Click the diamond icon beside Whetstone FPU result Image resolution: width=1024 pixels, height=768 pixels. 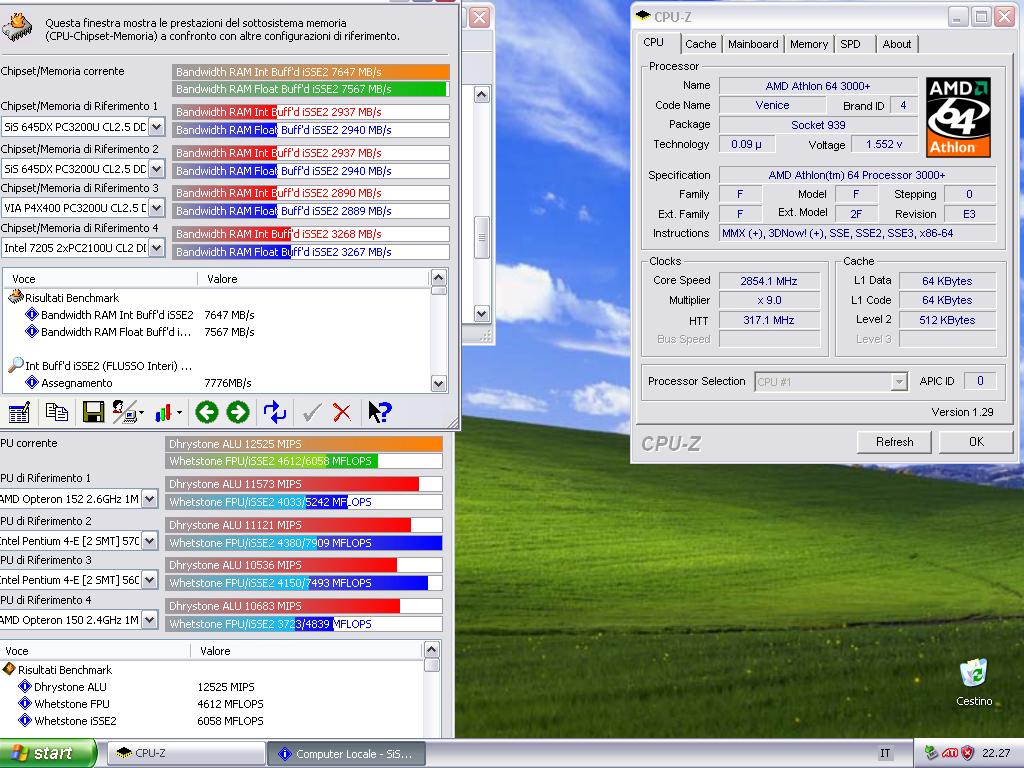[x=25, y=703]
